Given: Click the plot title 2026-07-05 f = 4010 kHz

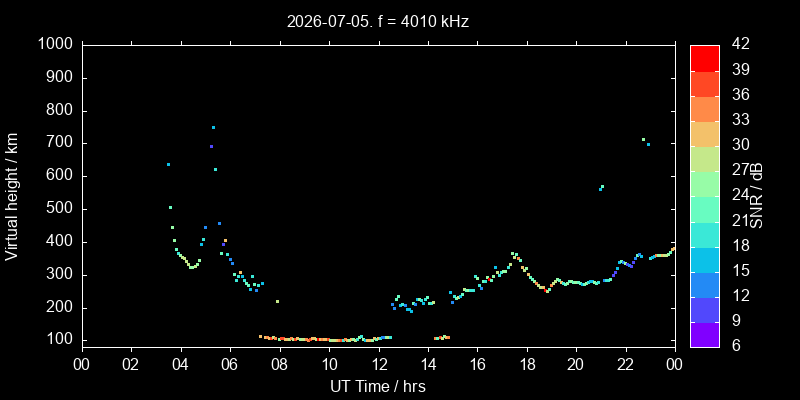Looking at the screenshot, I should [378, 21].
